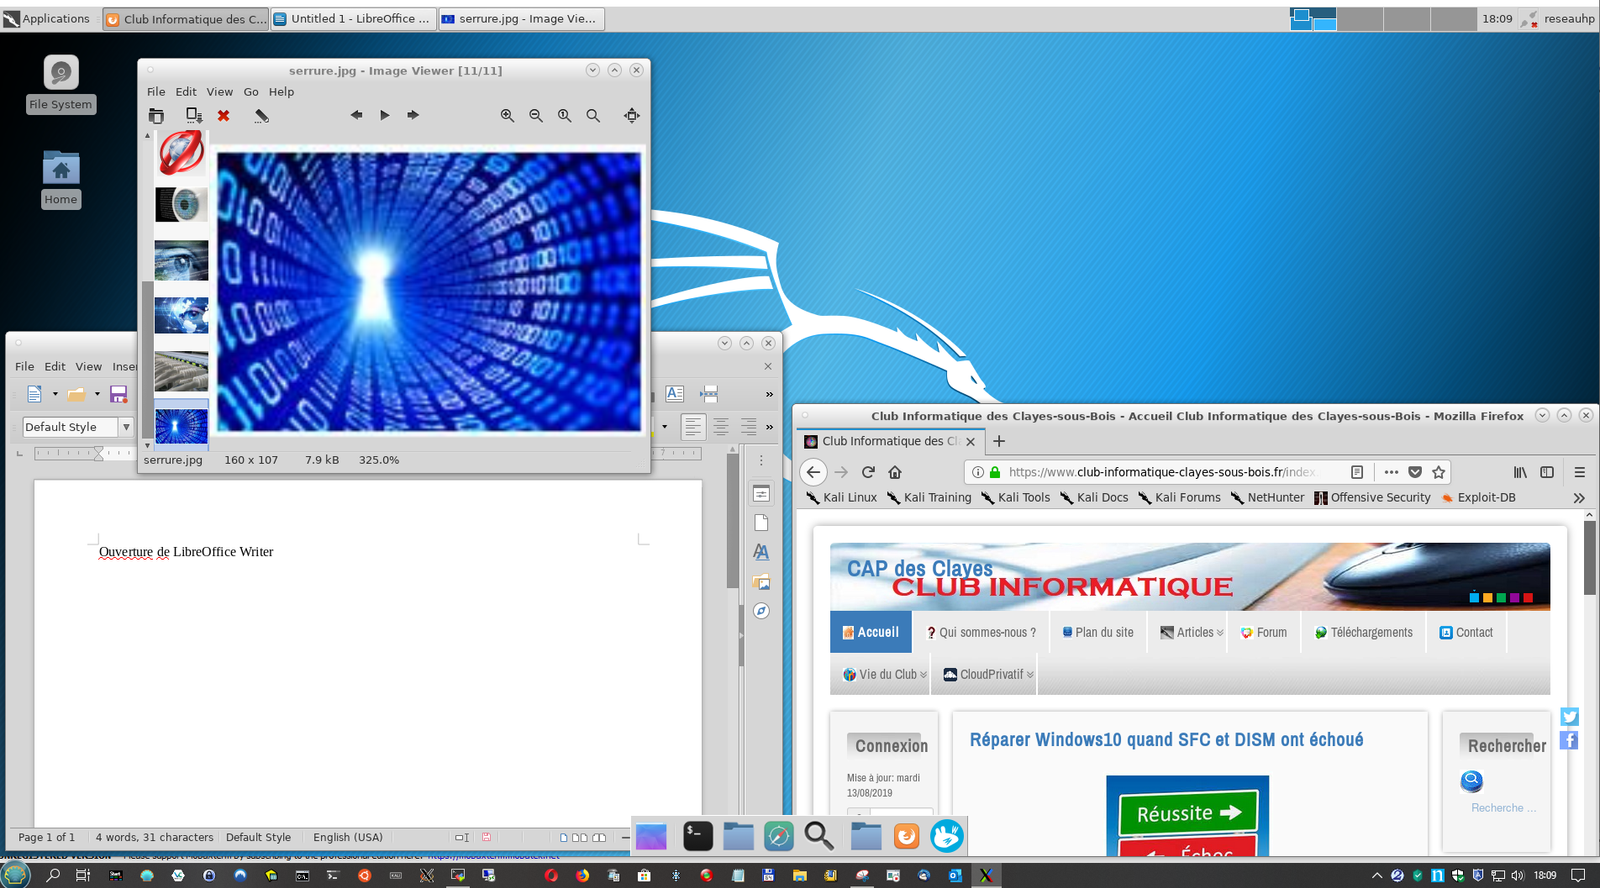Expand the New Document dropdown arrow in Writer
Screen dimensions: 1600x888
point(55,394)
